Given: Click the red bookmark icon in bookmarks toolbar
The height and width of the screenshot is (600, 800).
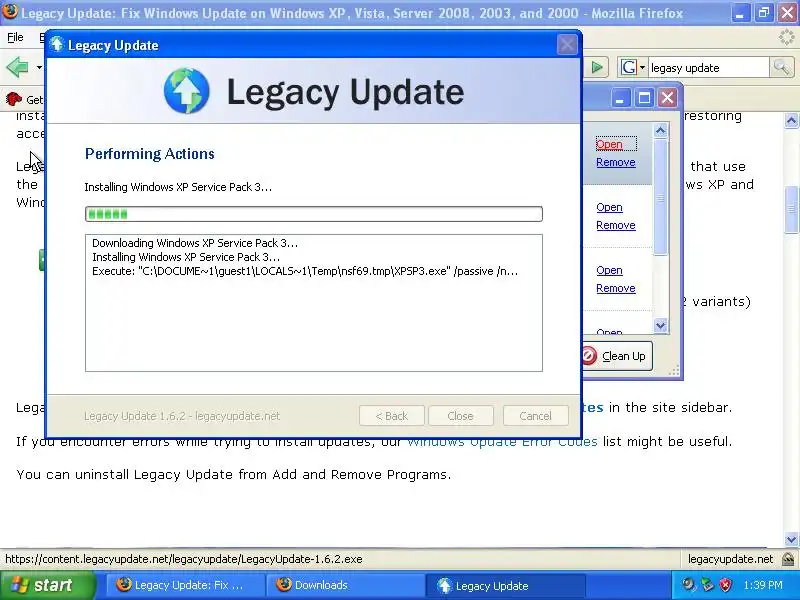Looking at the screenshot, I should pyautogui.click(x=13, y=99).
